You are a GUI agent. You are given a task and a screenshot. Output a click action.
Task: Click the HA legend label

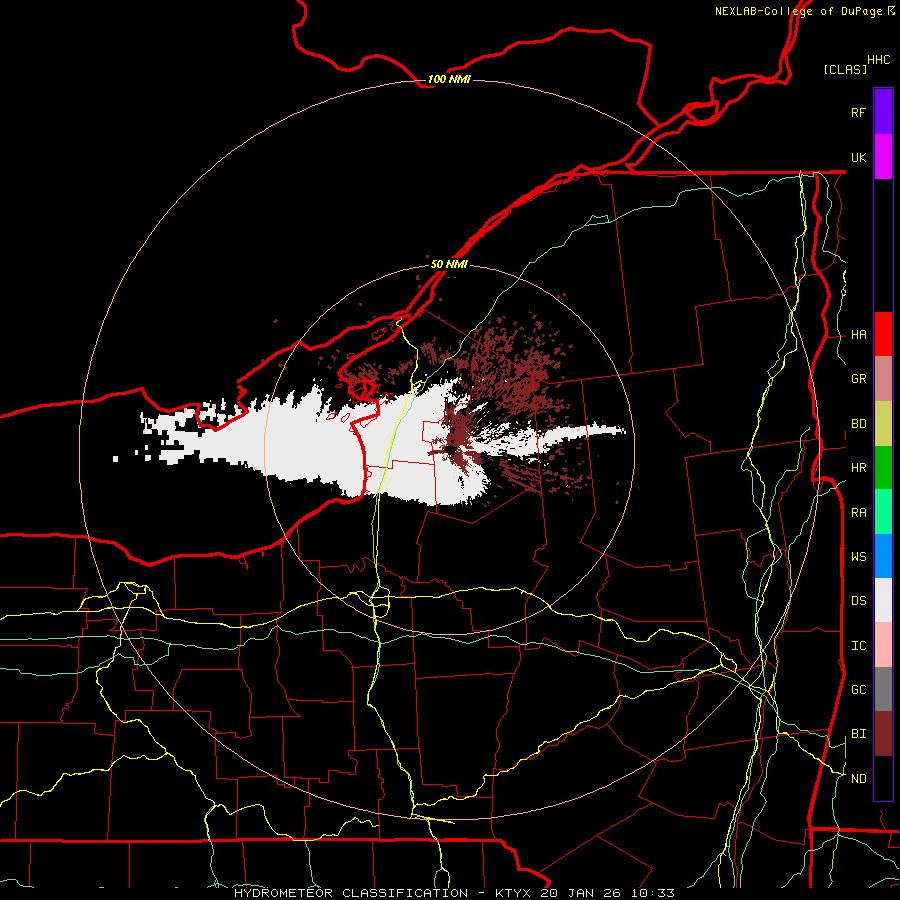[x=858, y=335]
